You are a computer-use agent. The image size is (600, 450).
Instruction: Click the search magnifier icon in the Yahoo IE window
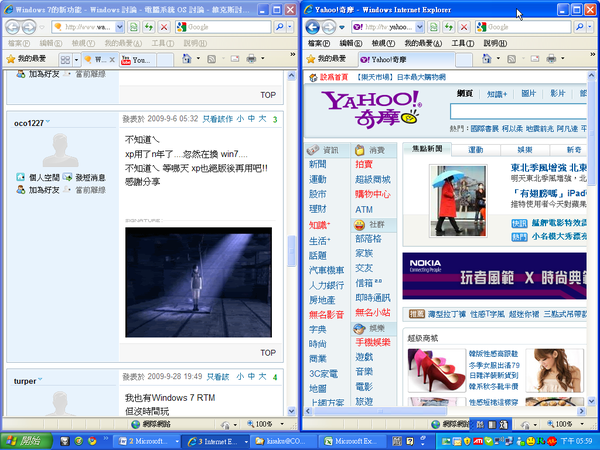pyautogui.click(x=580, y=27)
